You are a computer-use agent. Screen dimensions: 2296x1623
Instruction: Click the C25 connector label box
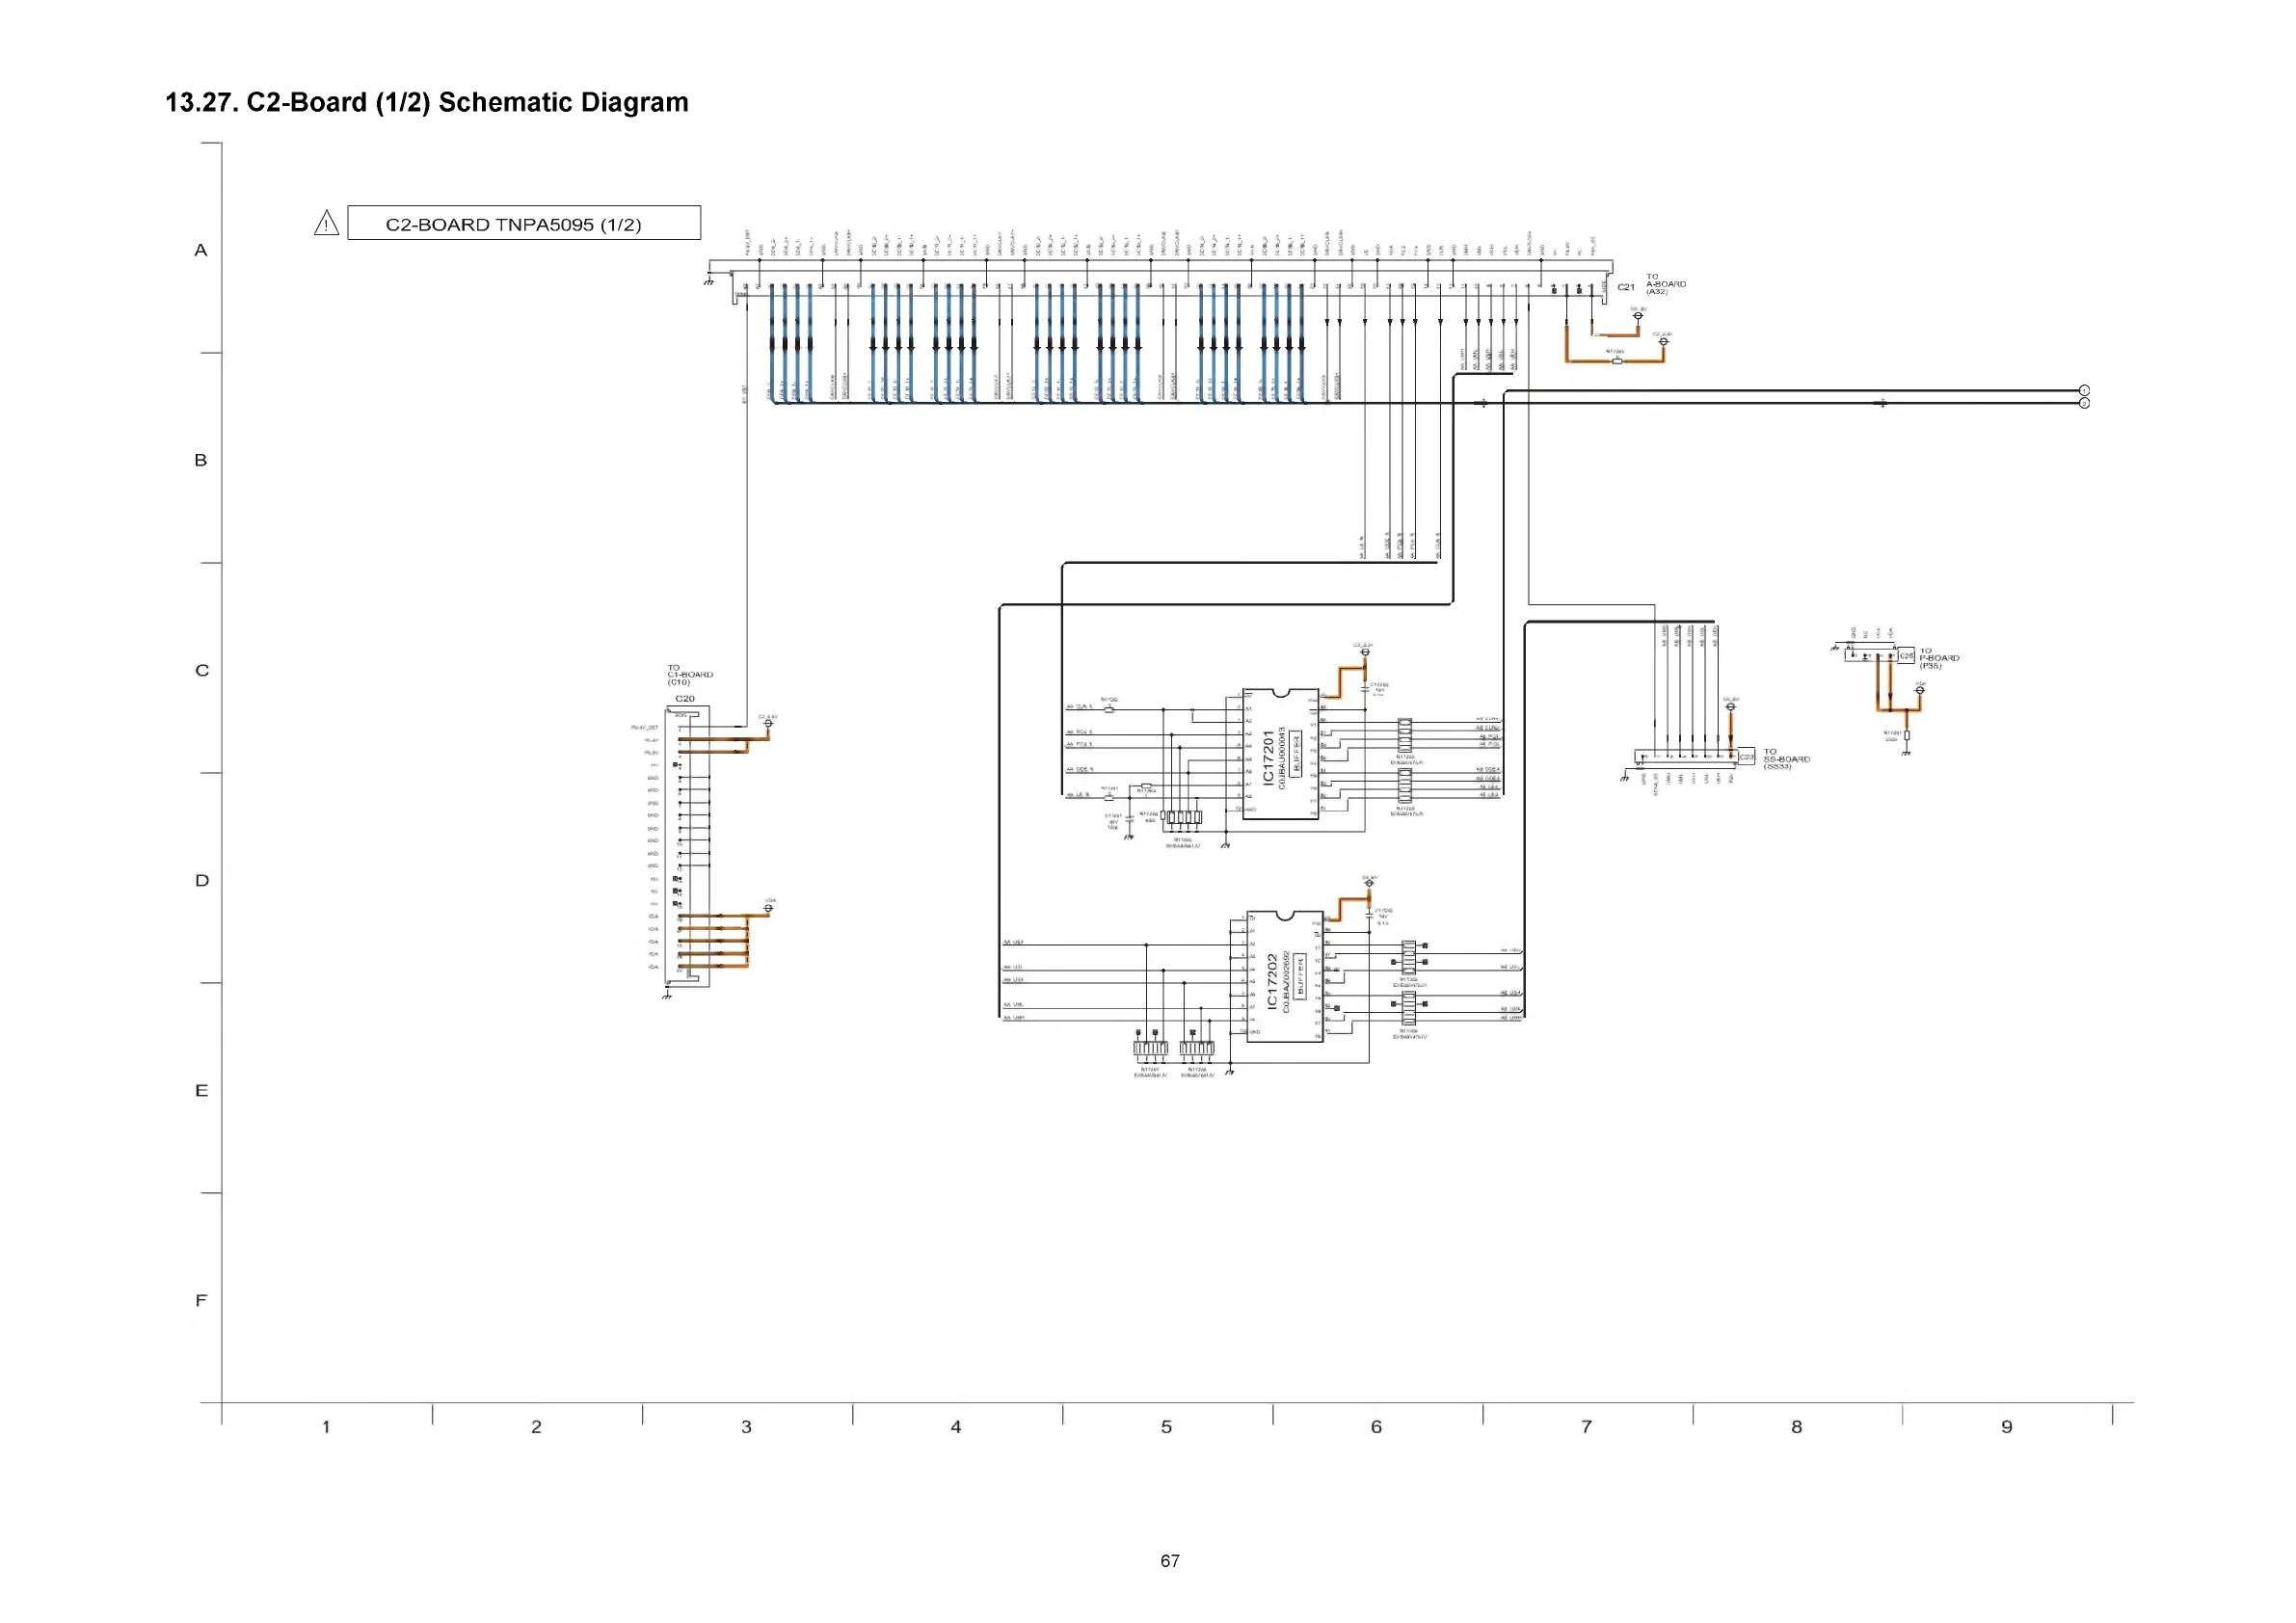point(1906,656)
